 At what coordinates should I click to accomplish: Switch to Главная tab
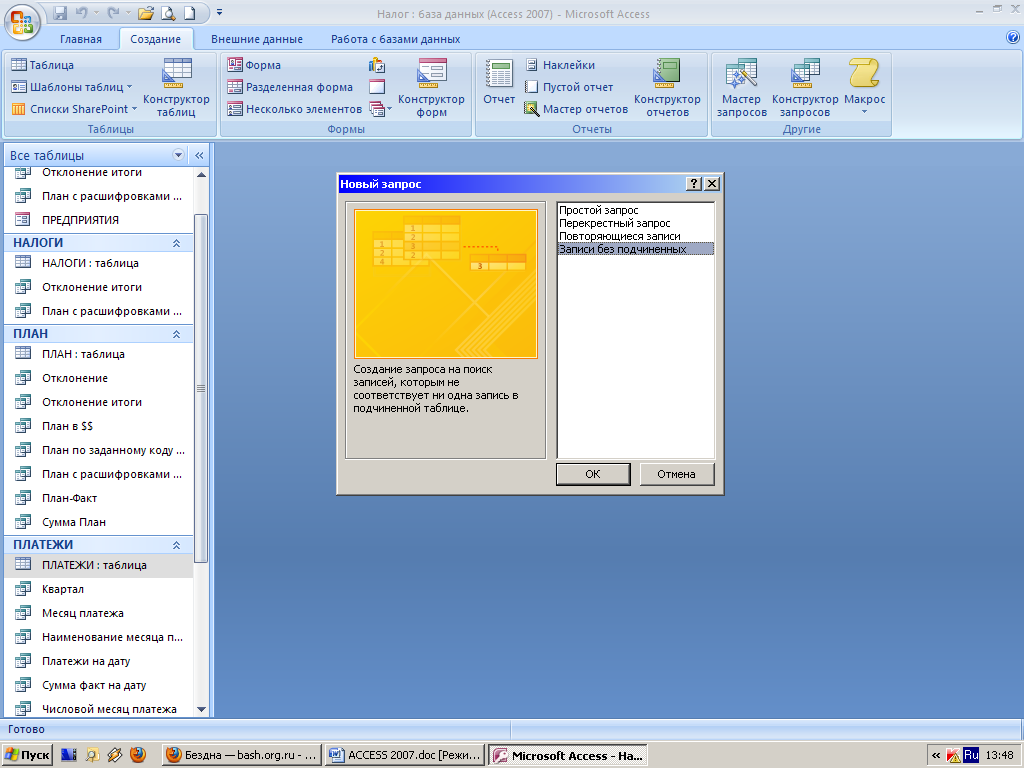[x=81, y=39]
